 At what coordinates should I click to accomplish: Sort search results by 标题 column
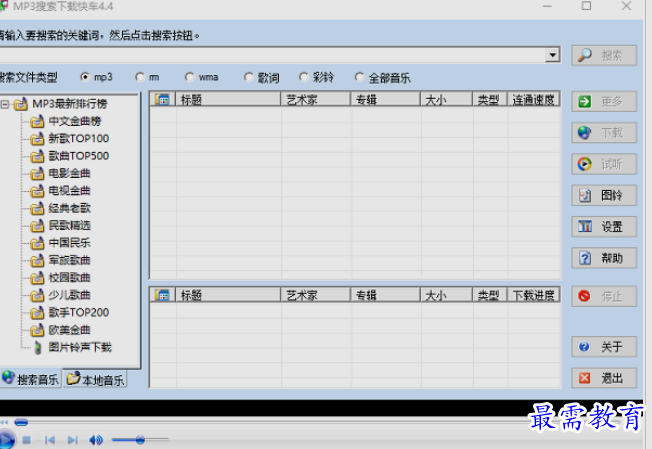click(228, 100)
